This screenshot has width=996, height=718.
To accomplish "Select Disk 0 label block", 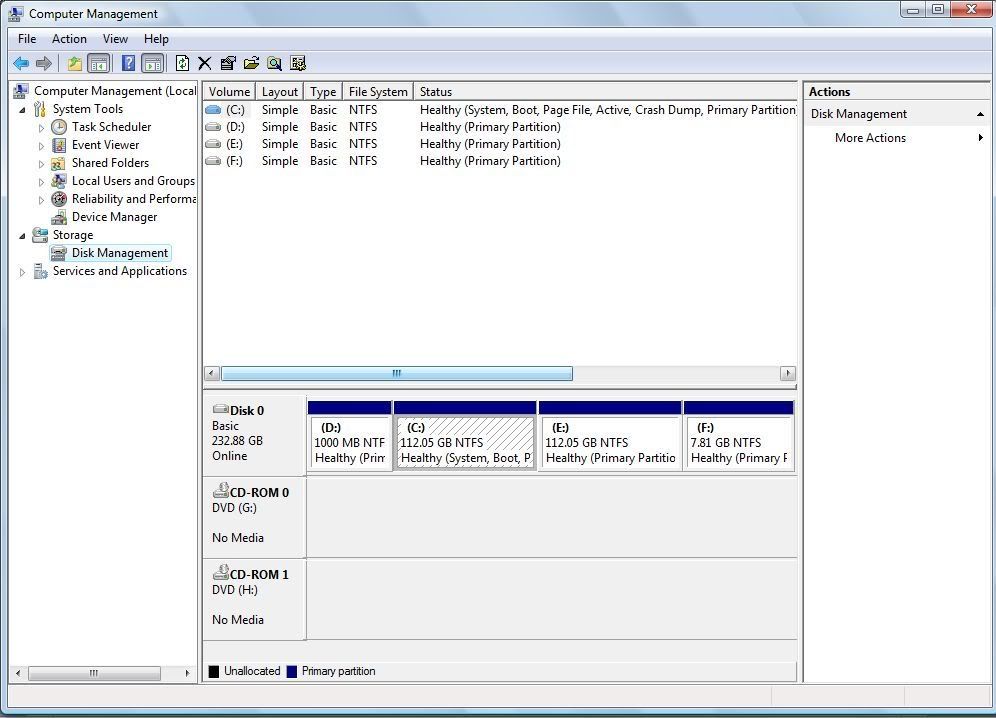I will click(254, 434).
